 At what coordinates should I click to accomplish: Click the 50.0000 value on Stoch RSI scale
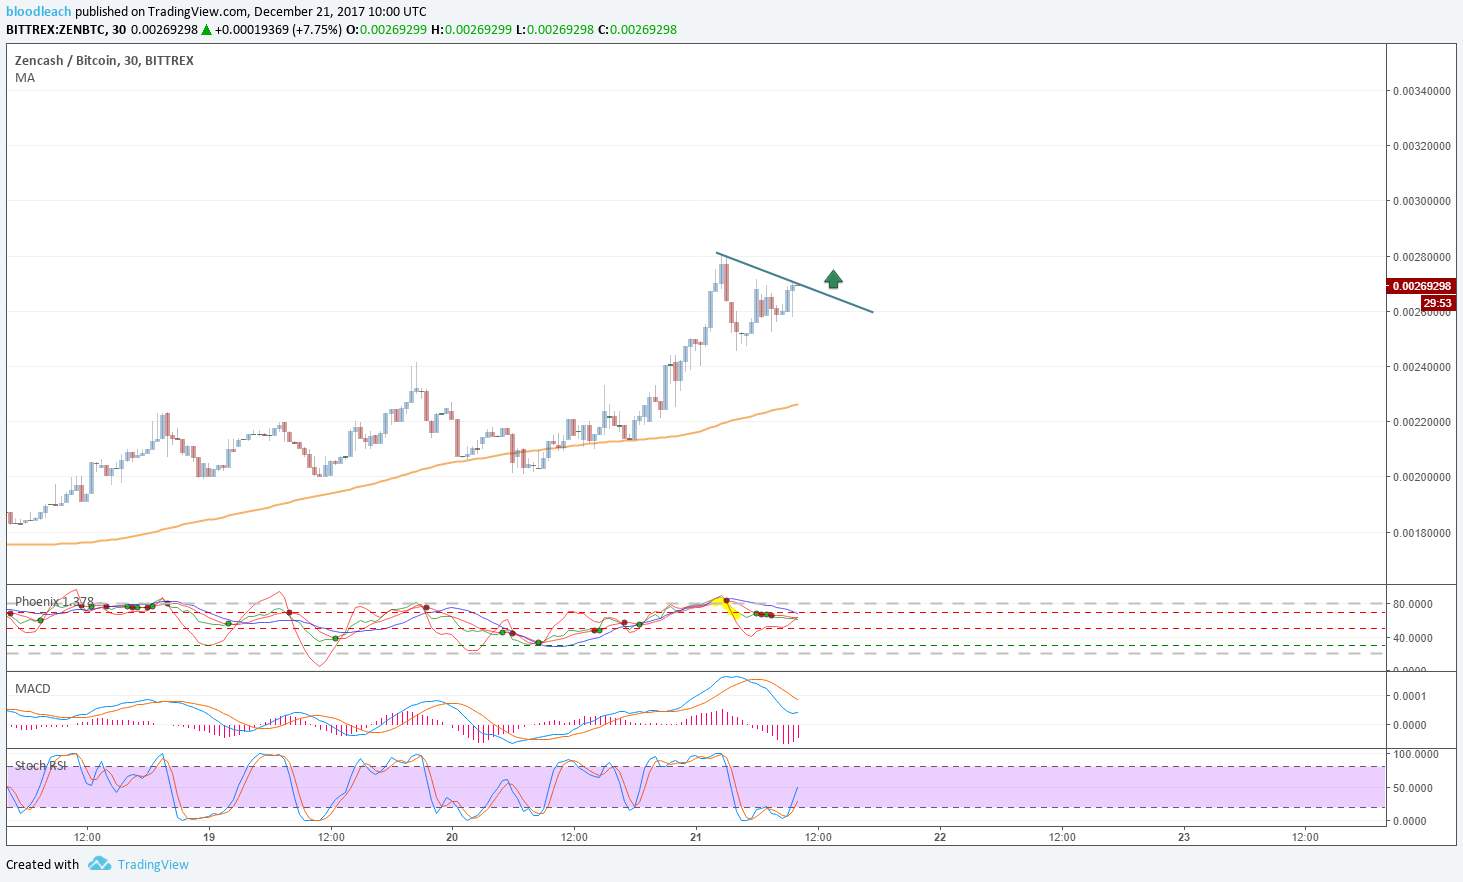pyautogui.click(x=1412, y=788)
